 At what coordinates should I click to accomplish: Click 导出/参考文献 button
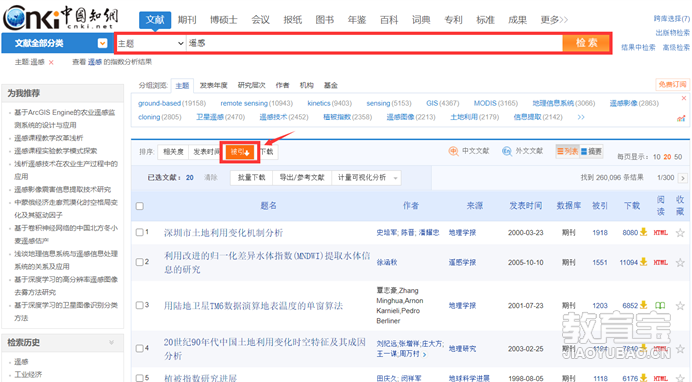pyautogui.click(x=302, y=178)
